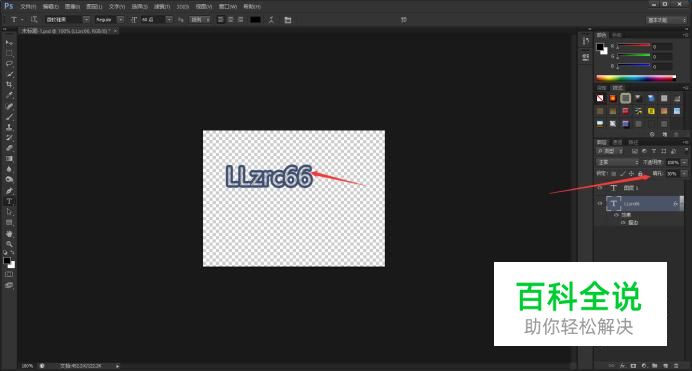The image size is (692, 371).
Task: Open the Character and Paragraph panels button
Action: click(288, 20)
